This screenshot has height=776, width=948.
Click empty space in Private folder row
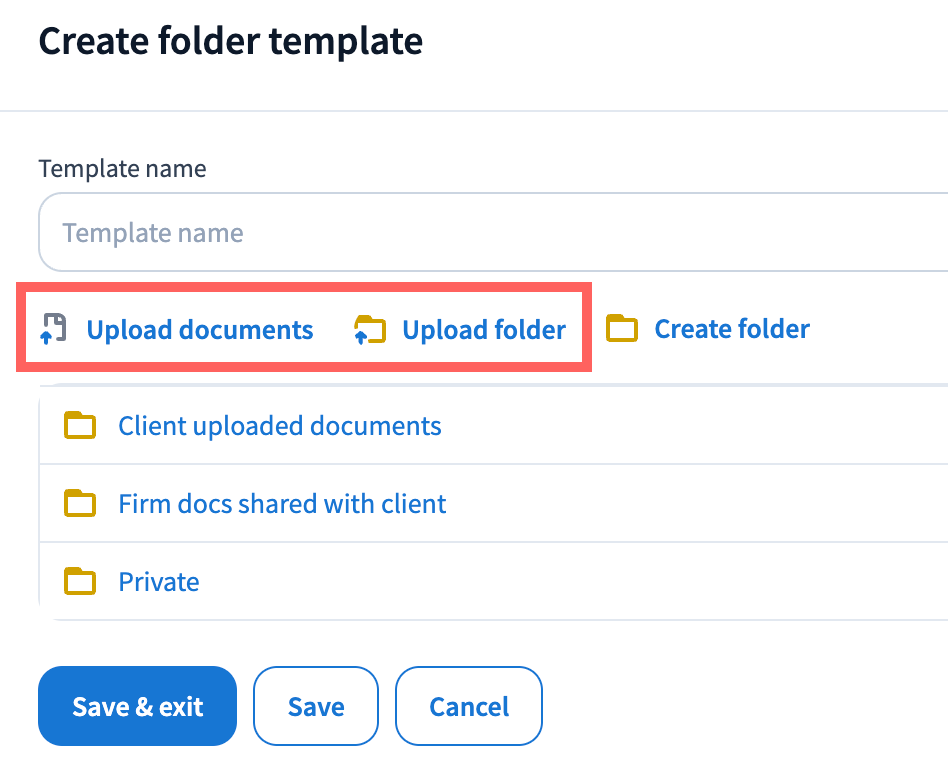click(600, 582)
